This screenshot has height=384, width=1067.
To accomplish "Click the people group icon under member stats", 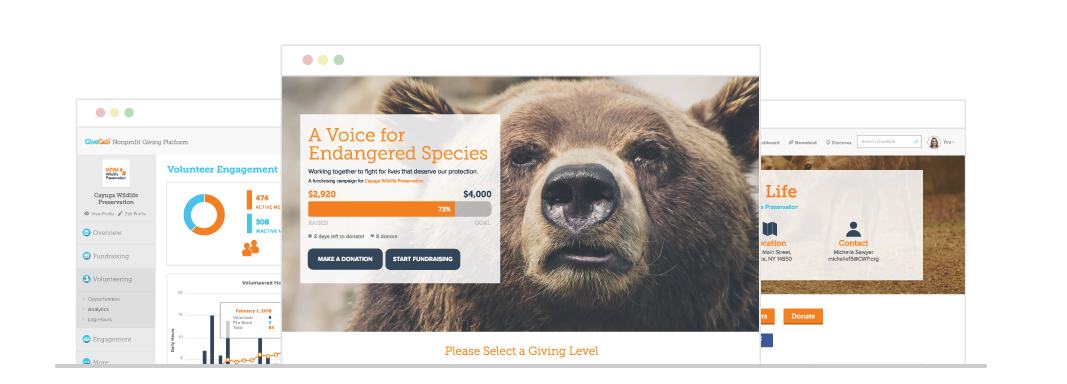I will tap(250, 248).
